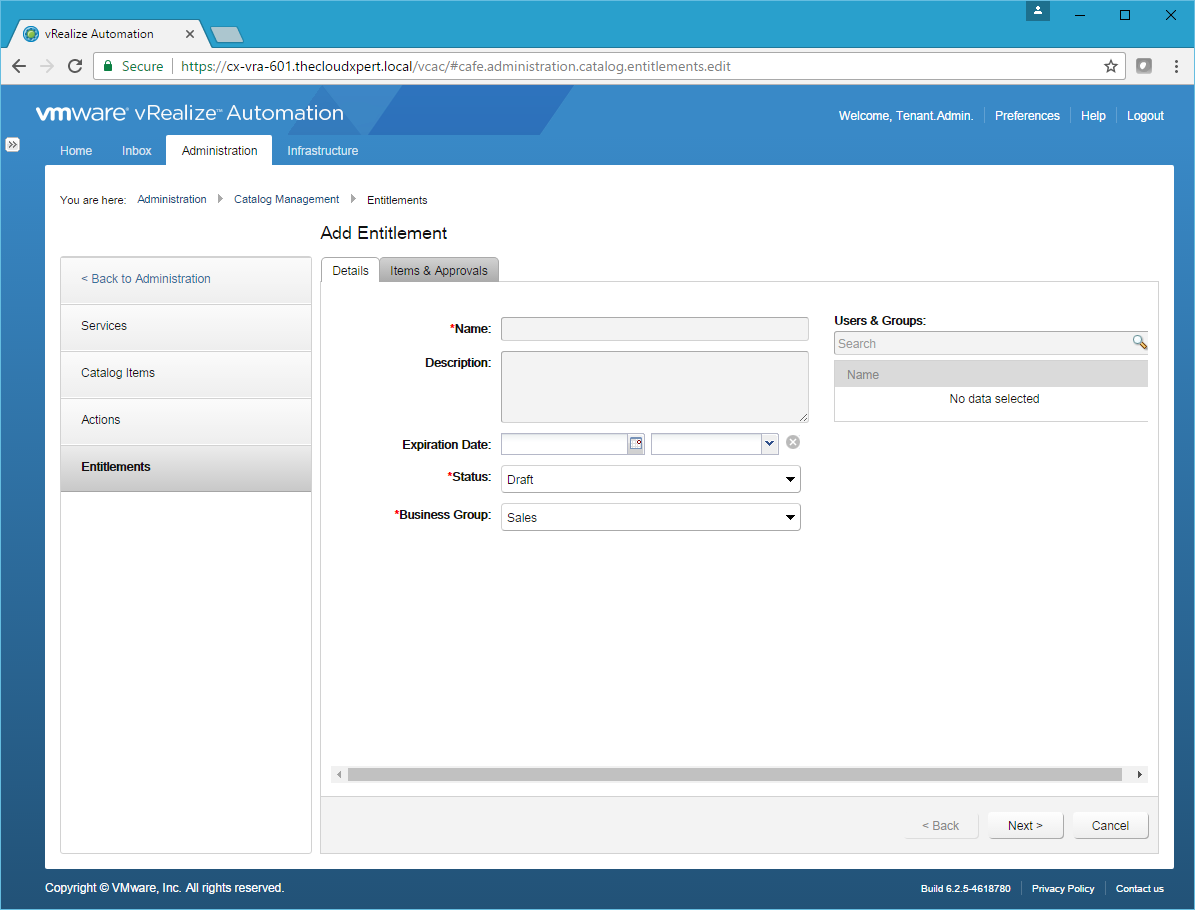
Task: Click into the Name input field
Action: 654,329
